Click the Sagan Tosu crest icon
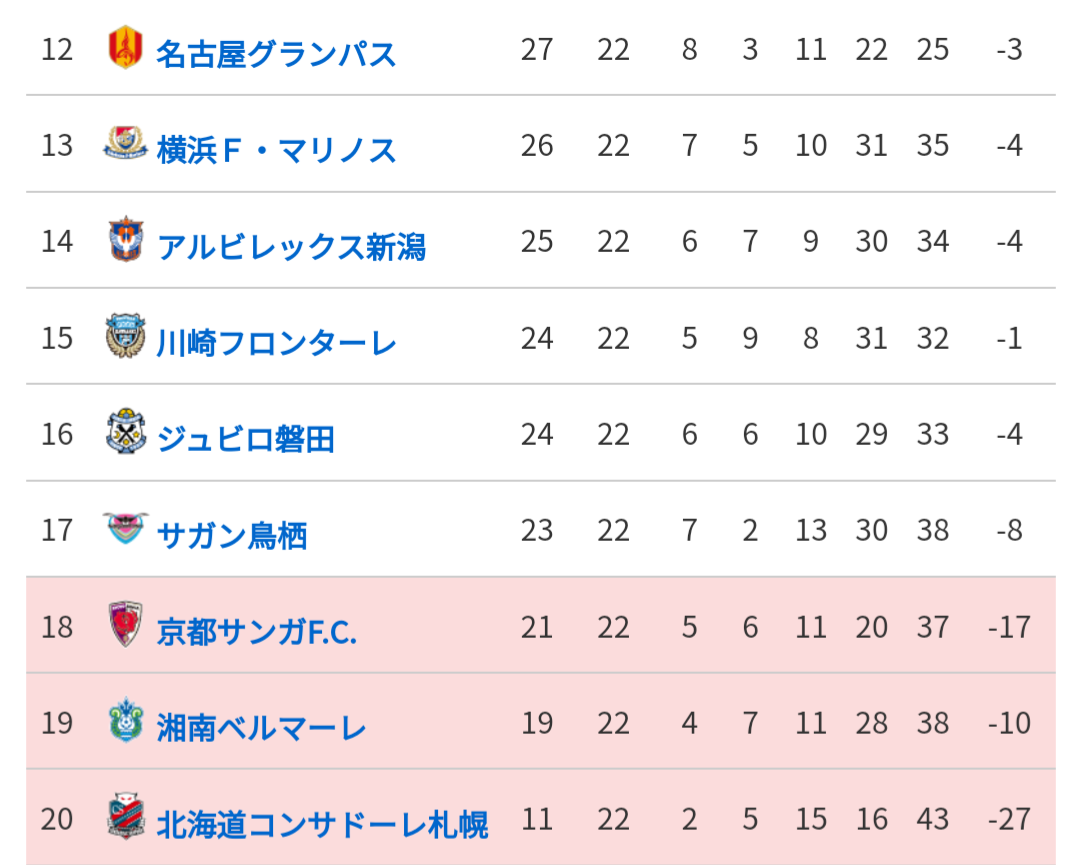The height and width of the screenshot is (865, 1080). coord(125,528)
